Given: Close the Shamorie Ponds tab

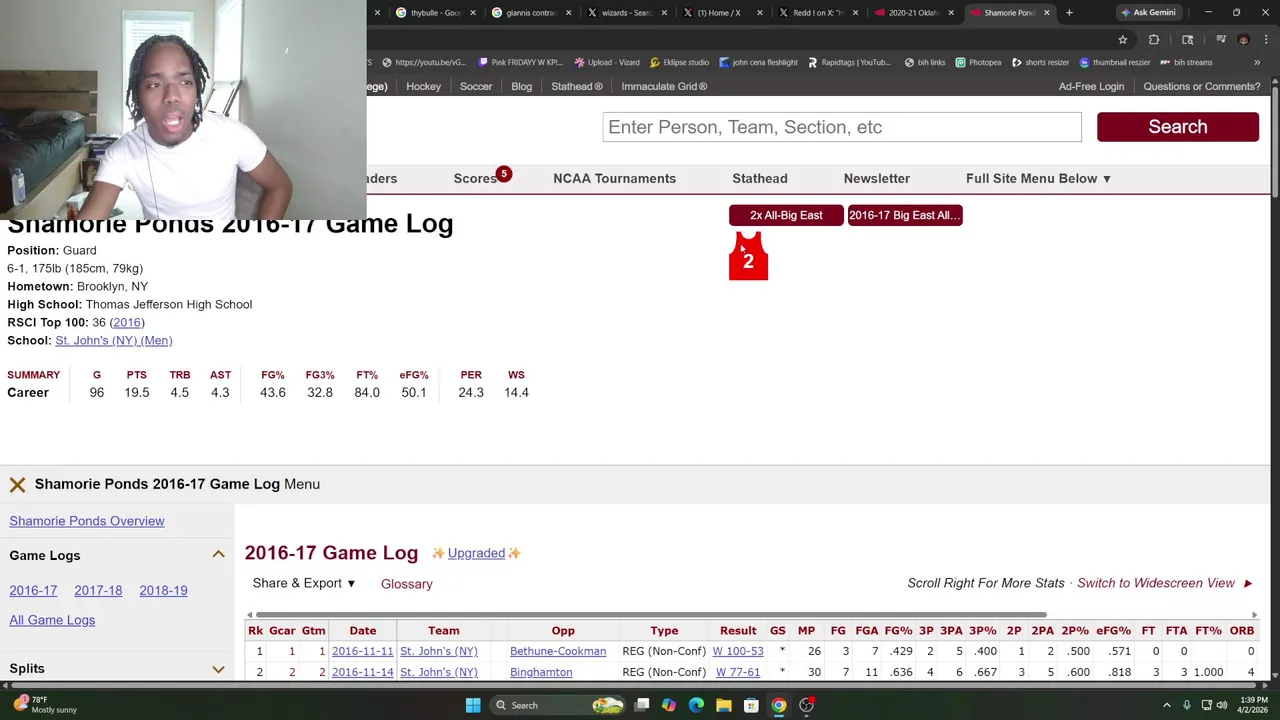Looking at the screenshot, I should pos(1047,12).
